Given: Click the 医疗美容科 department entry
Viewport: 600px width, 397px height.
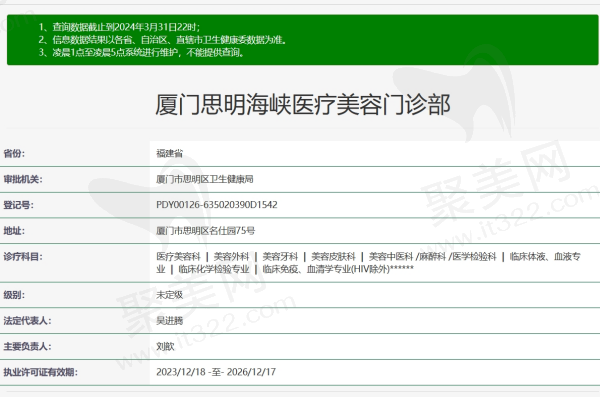Looking at the screenshot, I should 178,256.
